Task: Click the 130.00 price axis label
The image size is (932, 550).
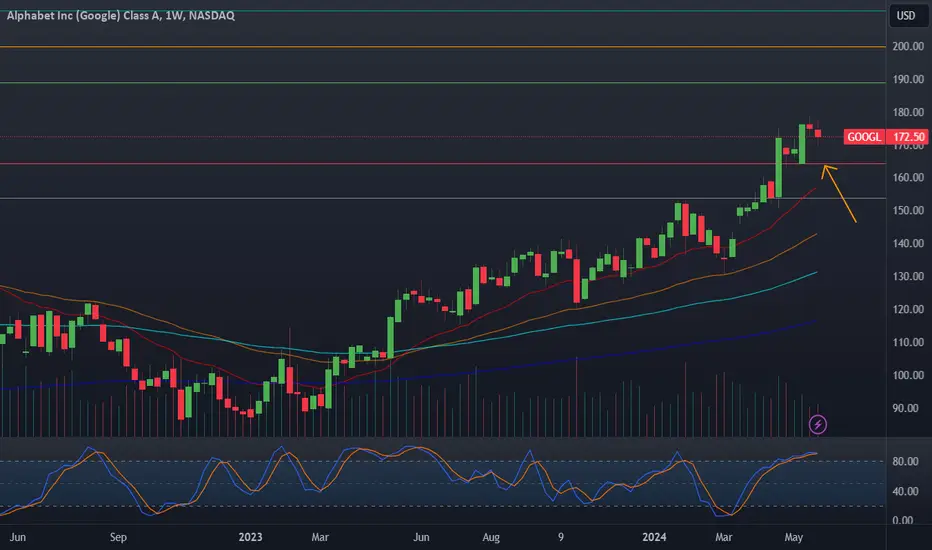Action: (908, 276)
